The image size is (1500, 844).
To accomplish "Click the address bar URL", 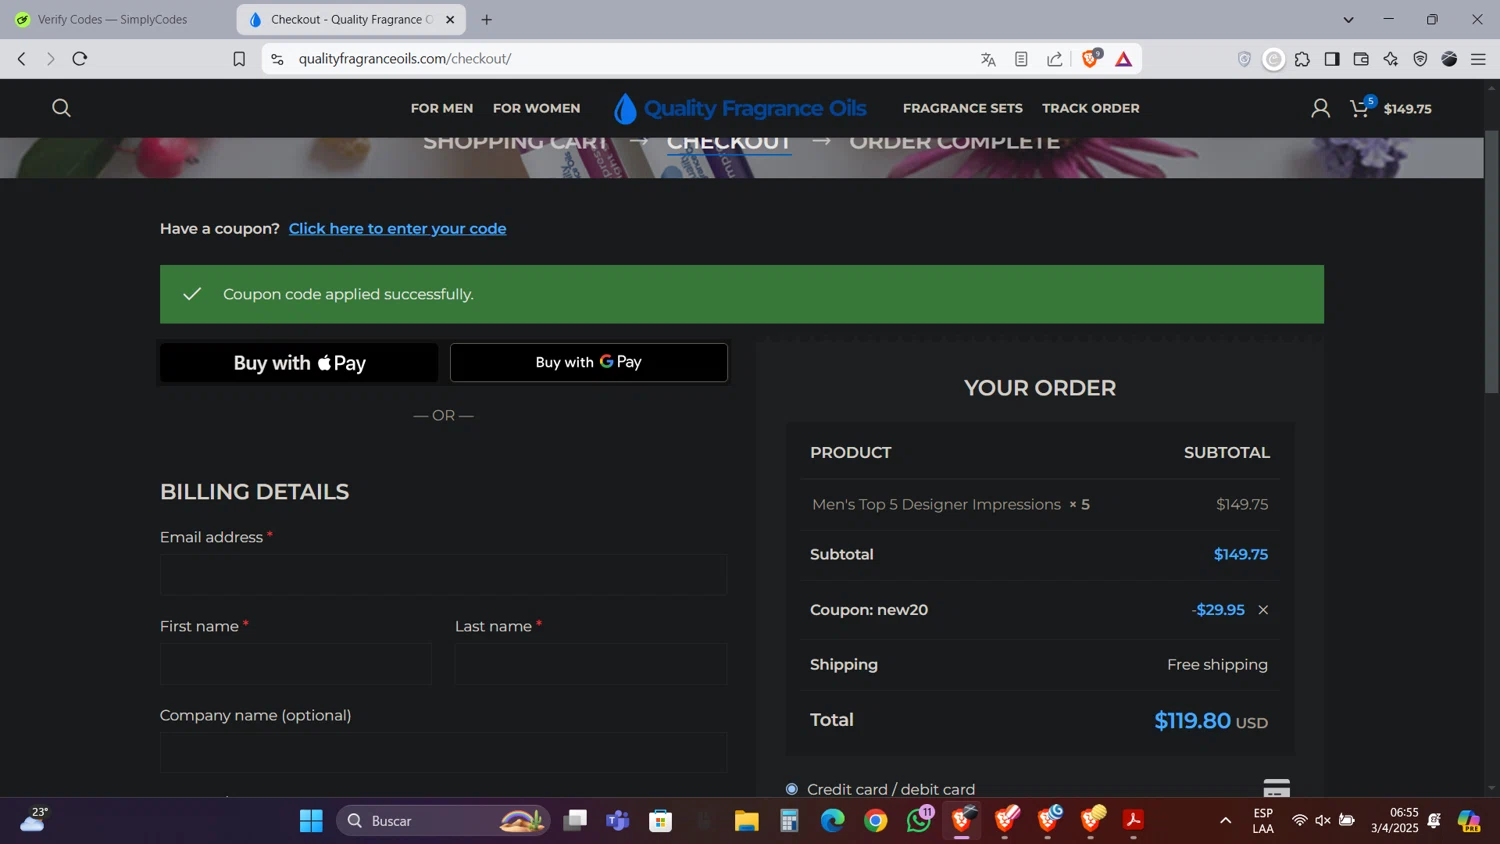I will (405, 59).
